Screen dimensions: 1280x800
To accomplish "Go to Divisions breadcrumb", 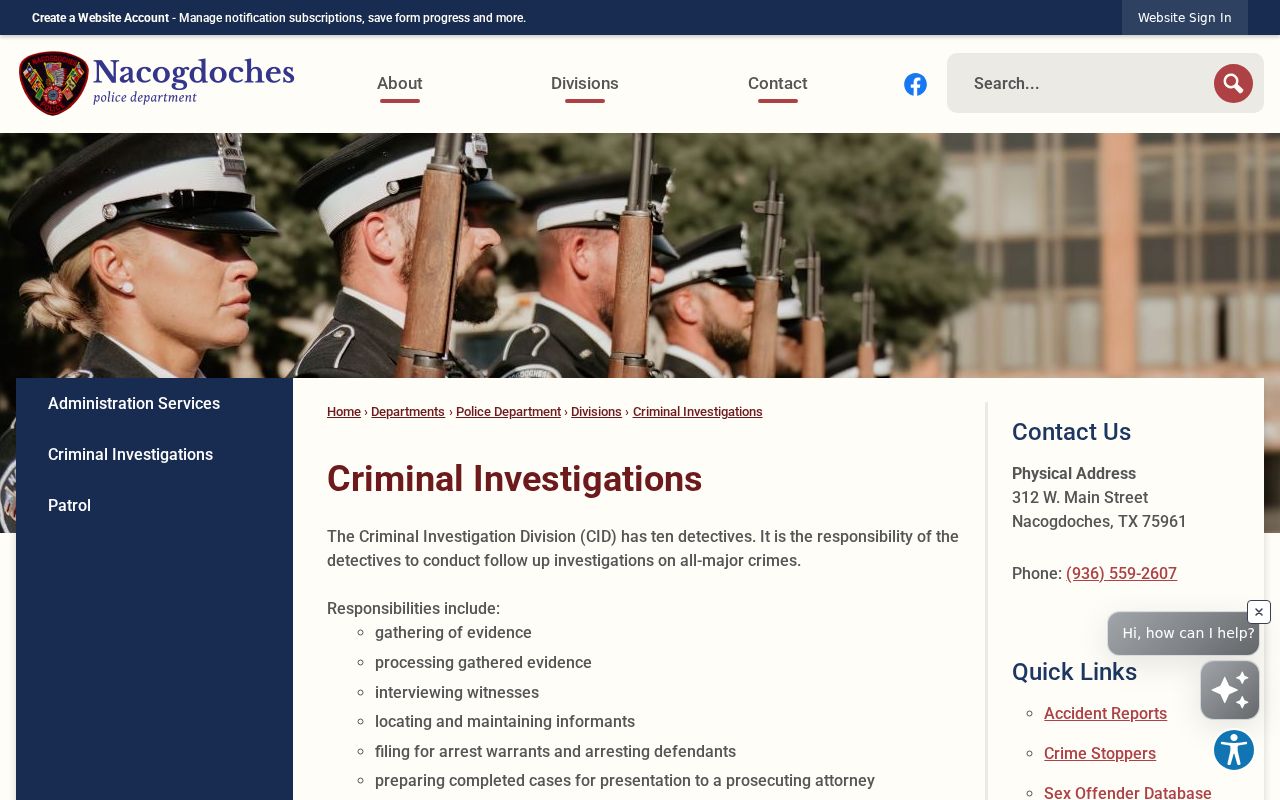I will [x=596, y=412].
